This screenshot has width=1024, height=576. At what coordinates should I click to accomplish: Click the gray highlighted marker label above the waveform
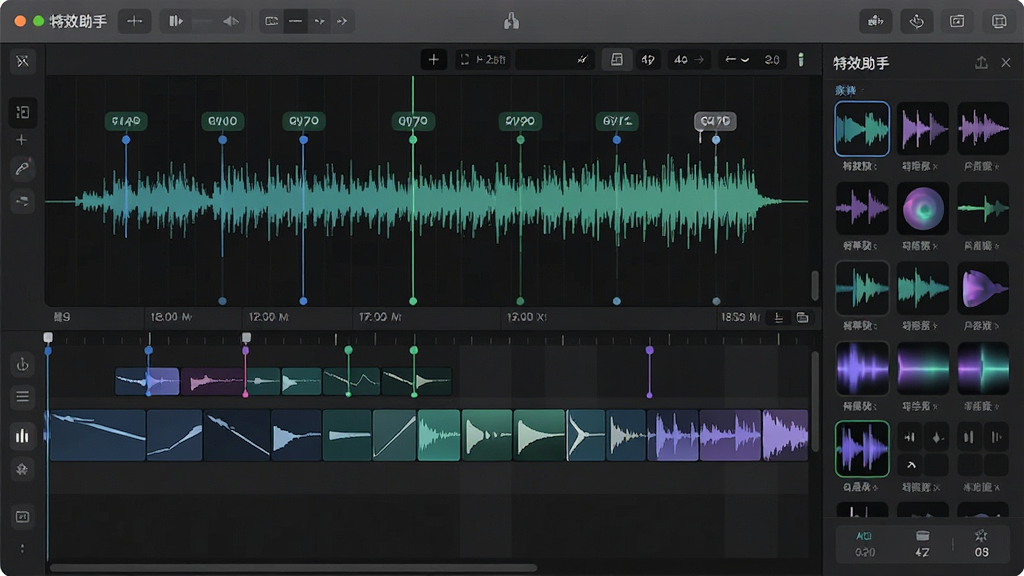[x=715, y=121]
